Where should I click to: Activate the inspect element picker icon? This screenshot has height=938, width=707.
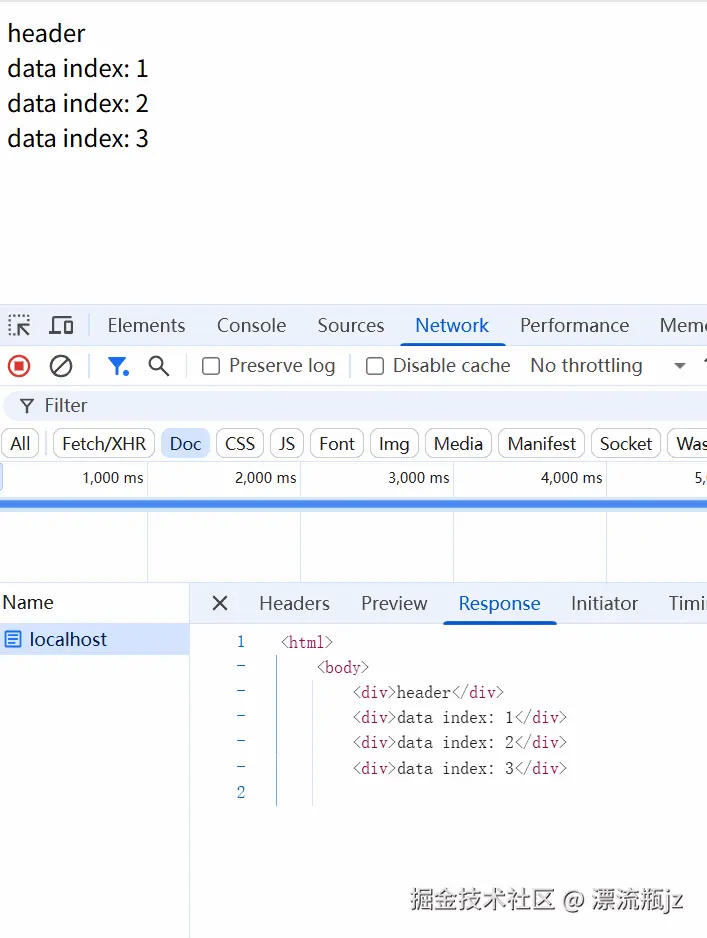19,325
